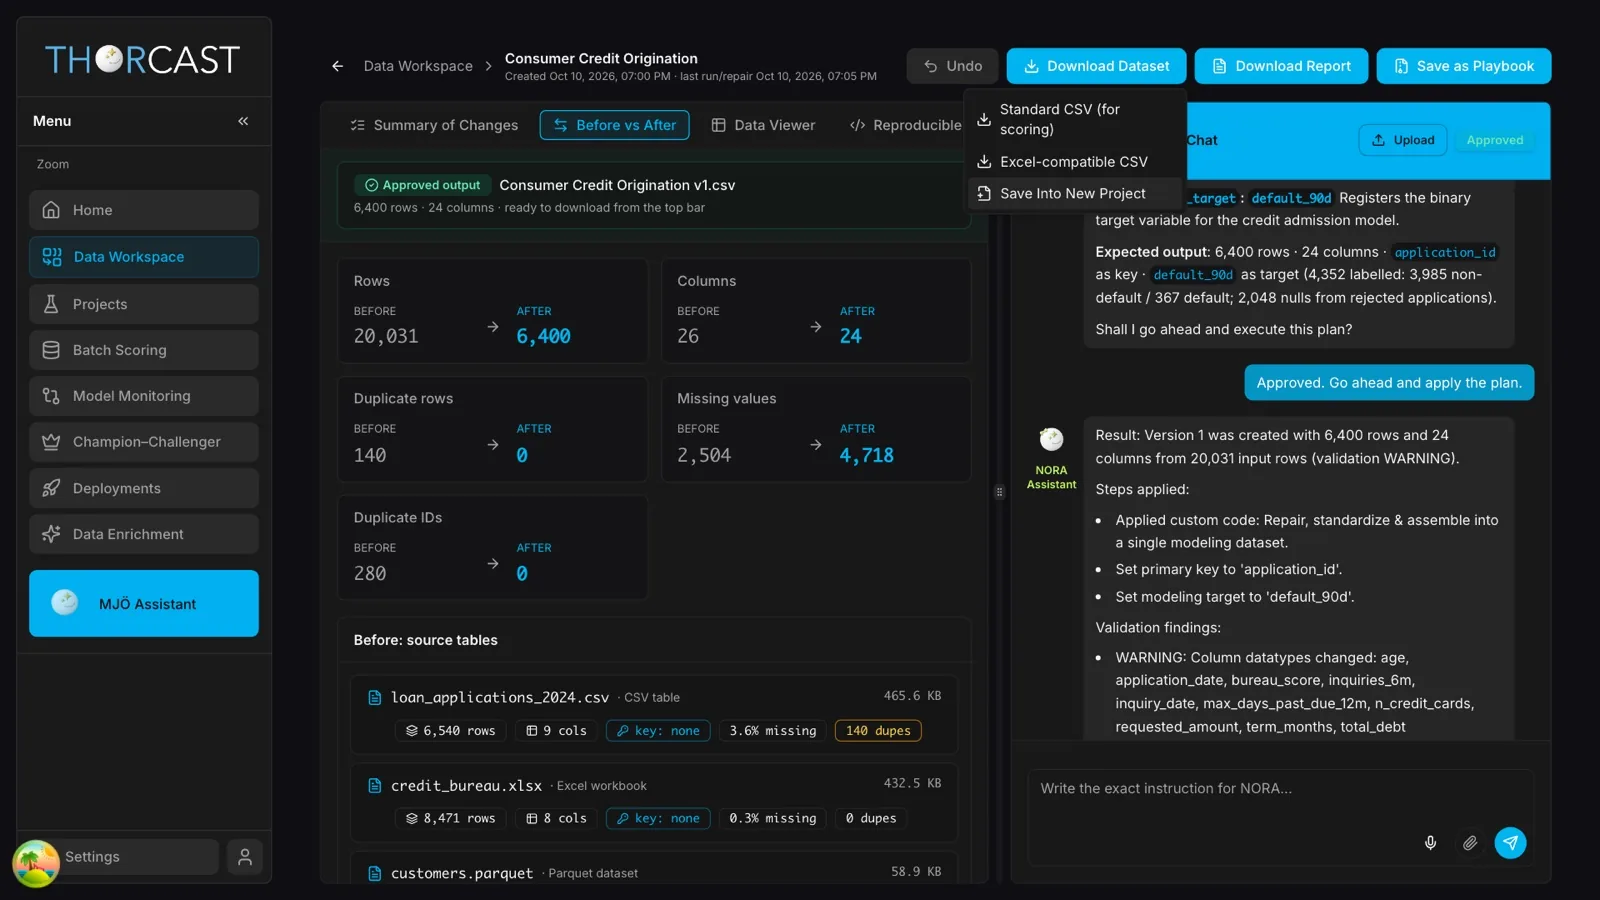1600x900 pixels.
Task: Click the loan_applications_2024.csv file name
Action: pyautogui.click(x=500, y=697)
